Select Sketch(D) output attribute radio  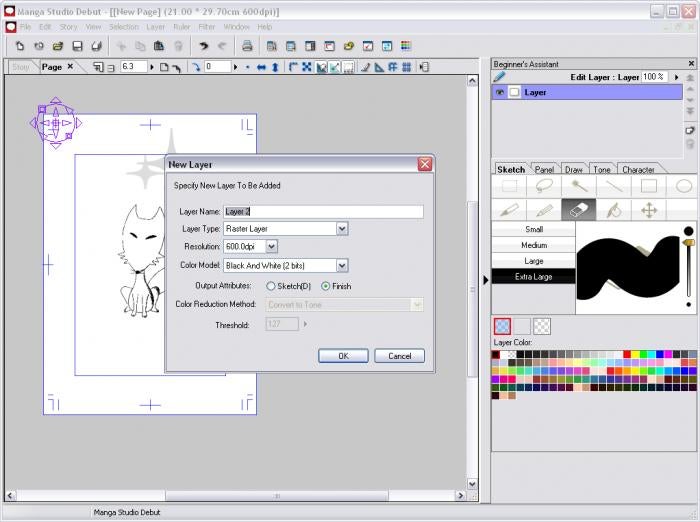click(271, 286)
